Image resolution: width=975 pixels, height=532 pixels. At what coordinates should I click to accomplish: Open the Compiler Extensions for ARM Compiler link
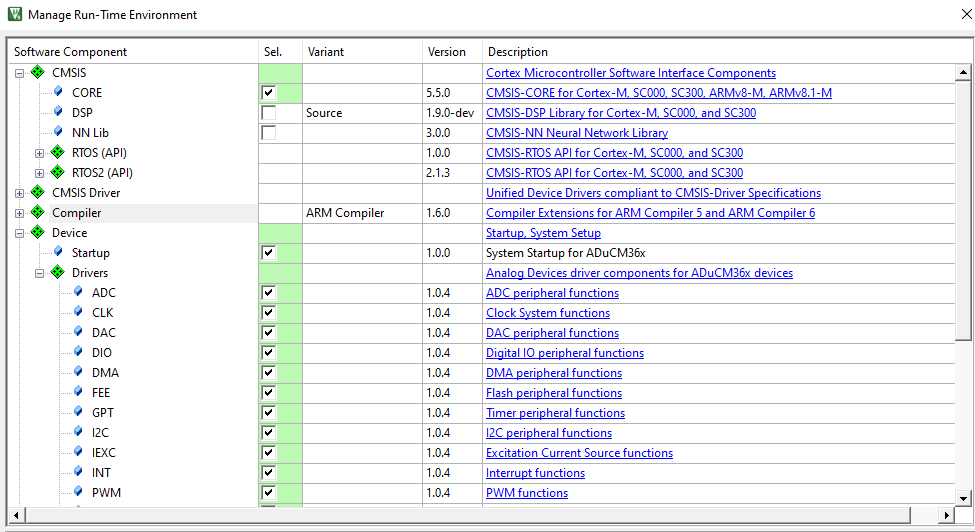coord(650,213)
